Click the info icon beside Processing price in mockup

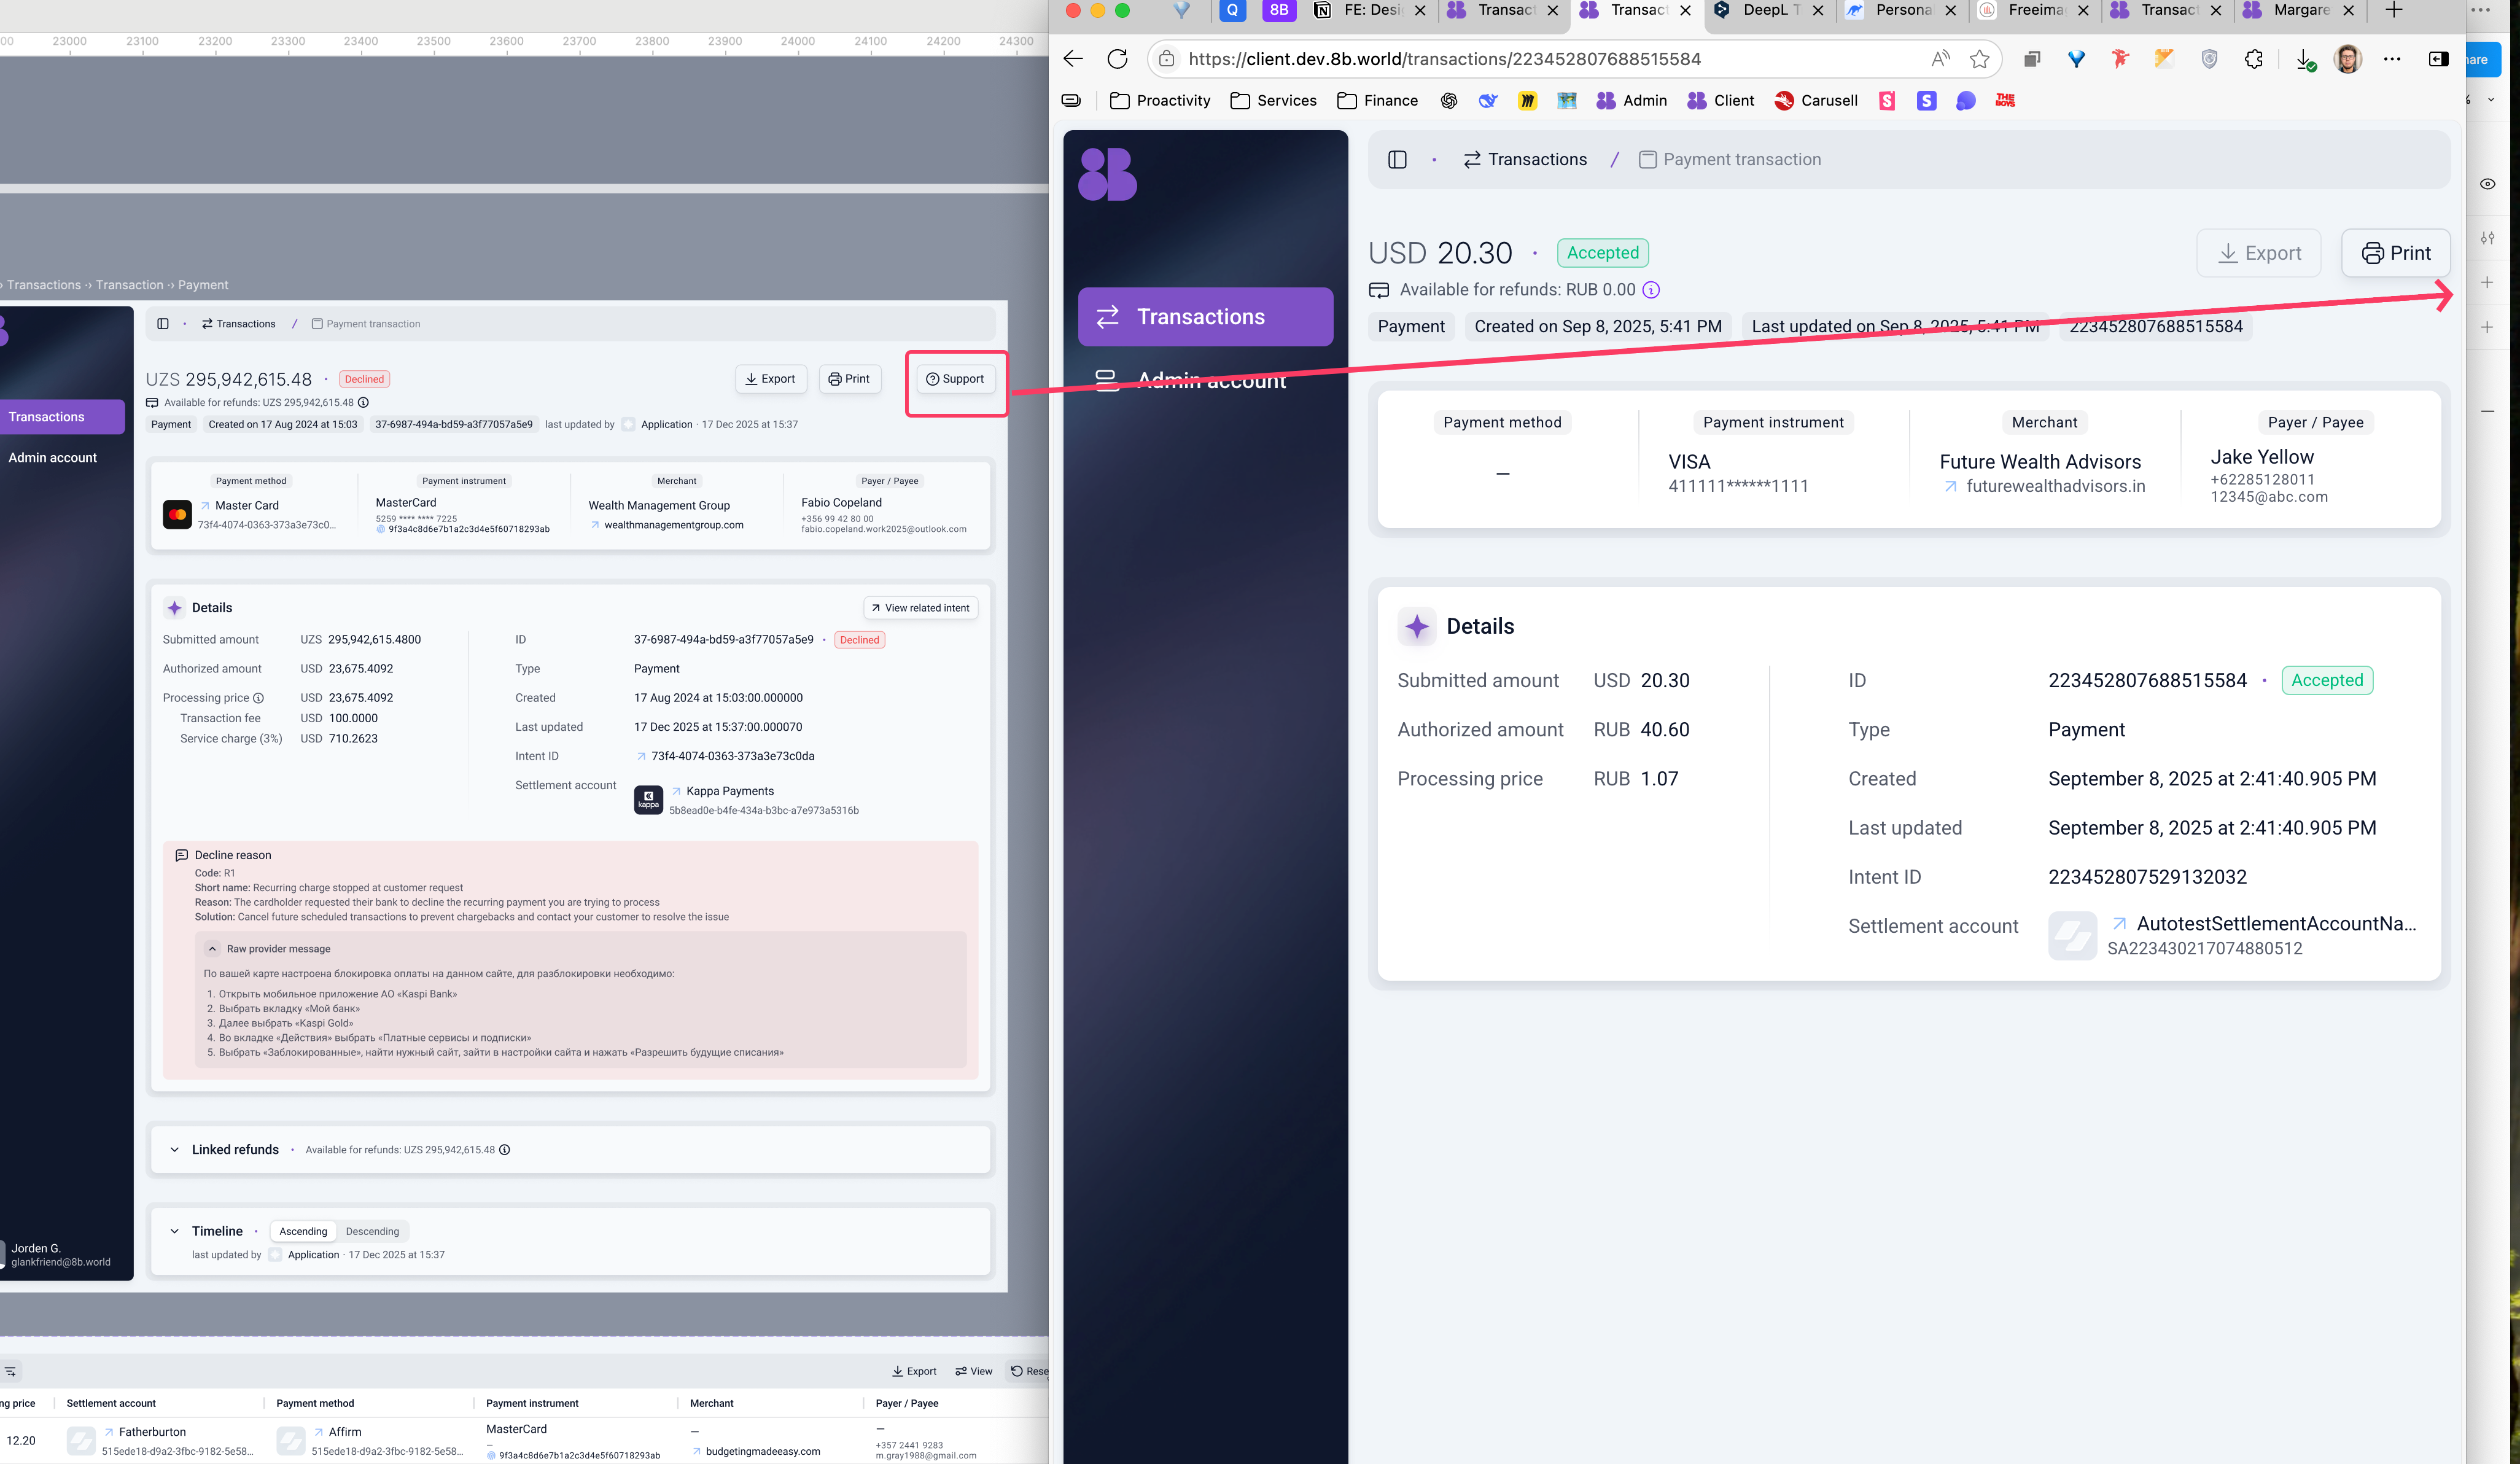[258, 698]
